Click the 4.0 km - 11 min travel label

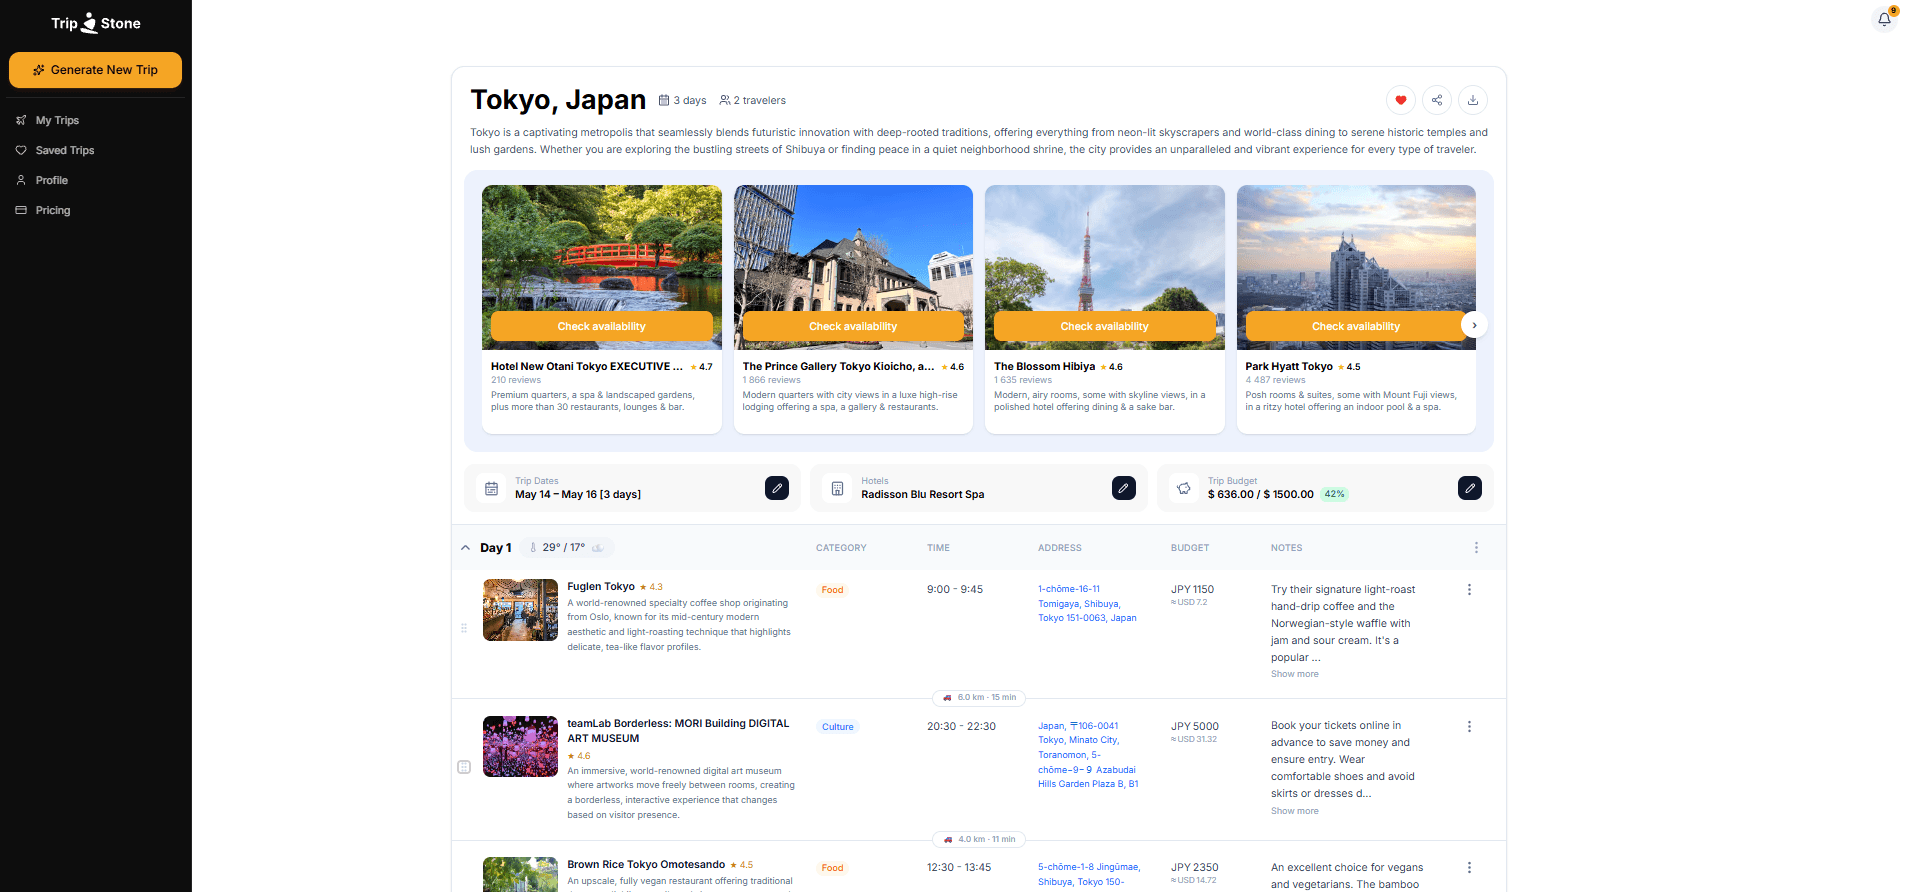[x=979, y=840]
